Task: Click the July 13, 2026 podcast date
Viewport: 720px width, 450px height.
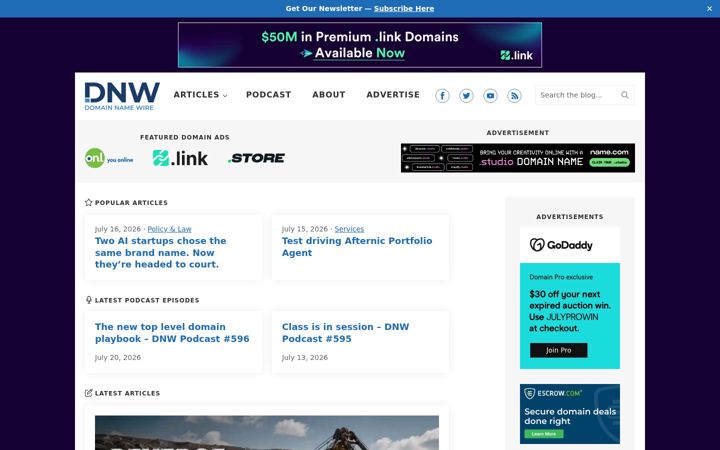Action: tap(304, 358)
